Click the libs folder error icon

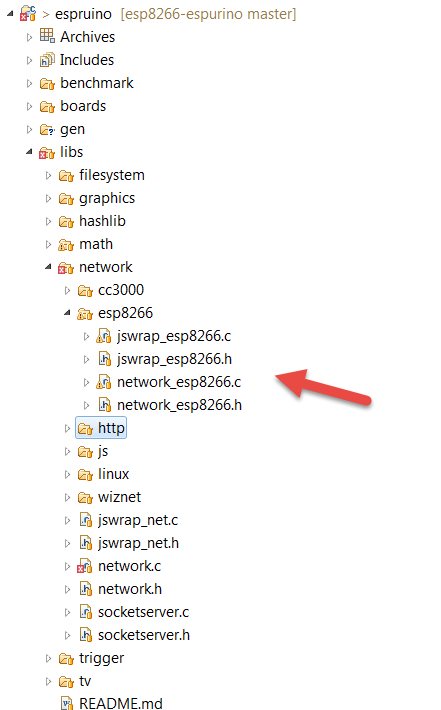point(47,153)
